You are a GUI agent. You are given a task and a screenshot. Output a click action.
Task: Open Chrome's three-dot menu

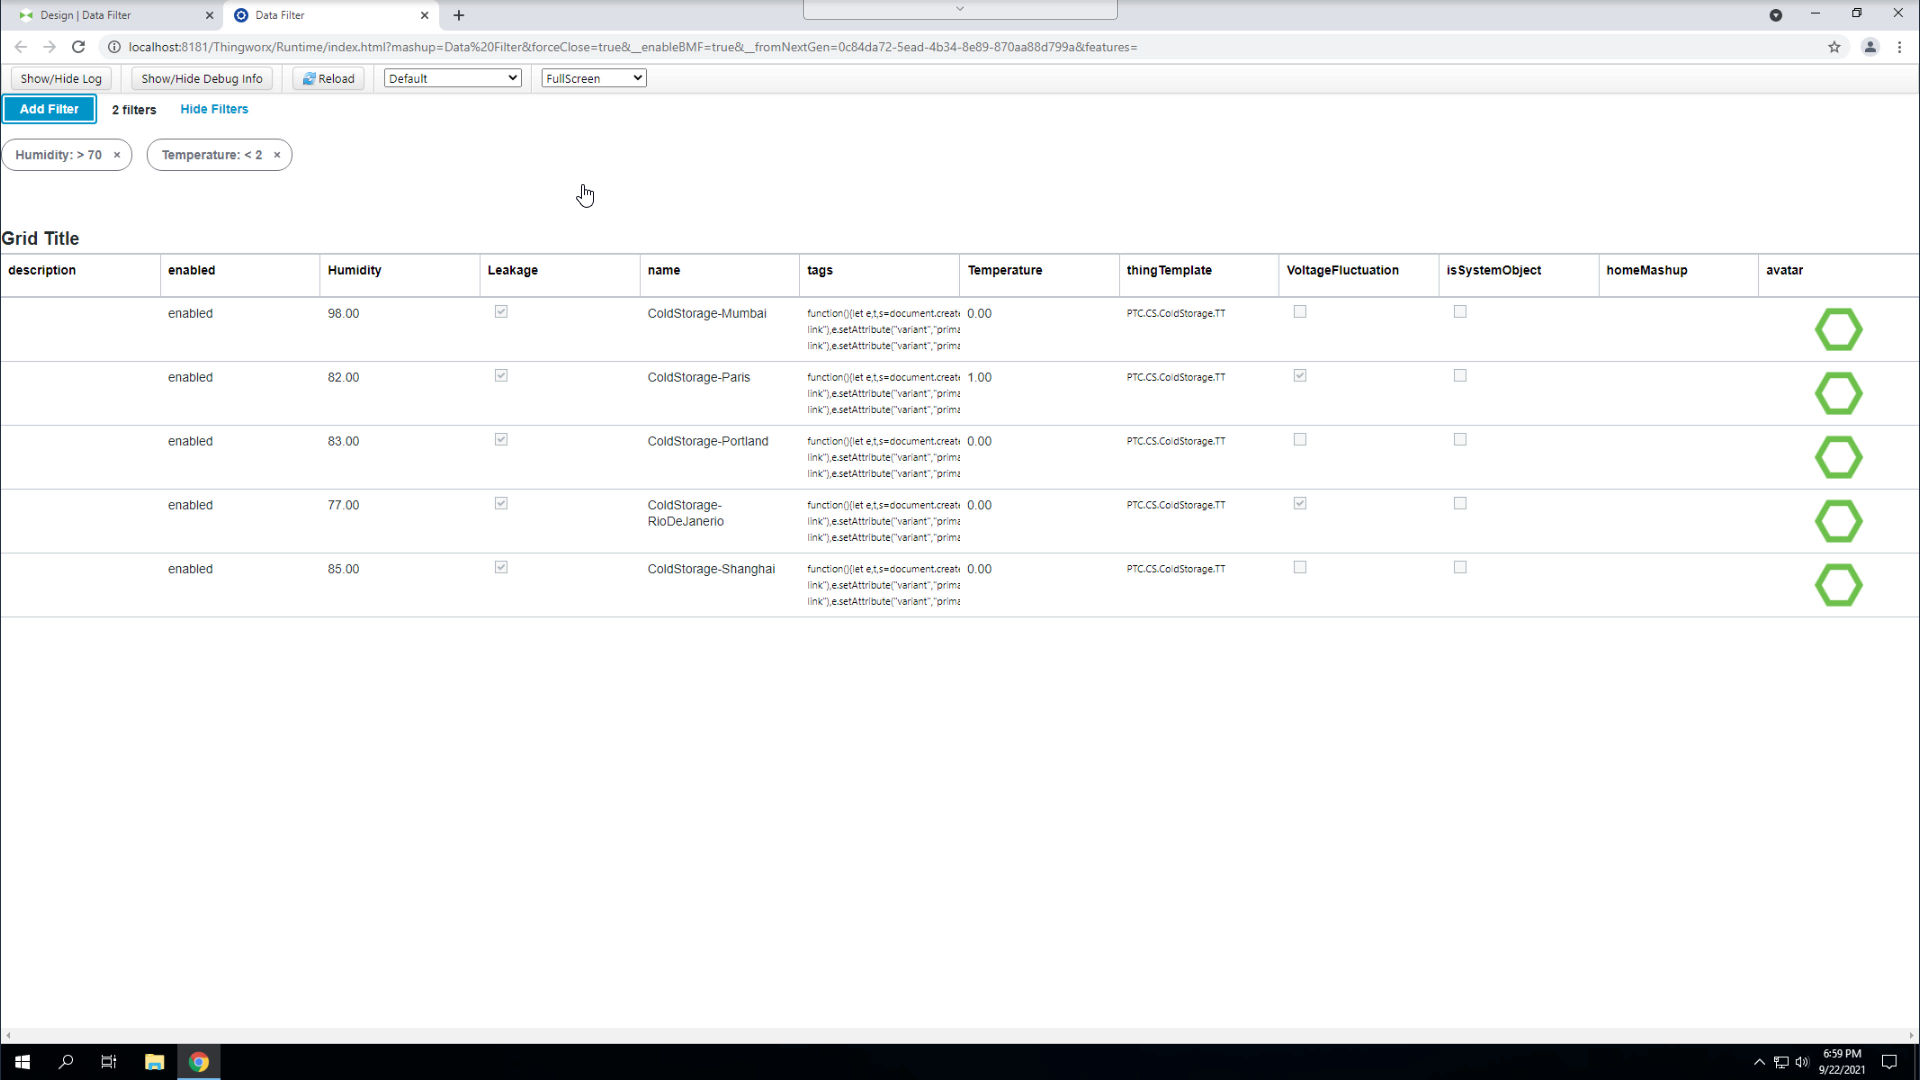(x=1899, y=47)
